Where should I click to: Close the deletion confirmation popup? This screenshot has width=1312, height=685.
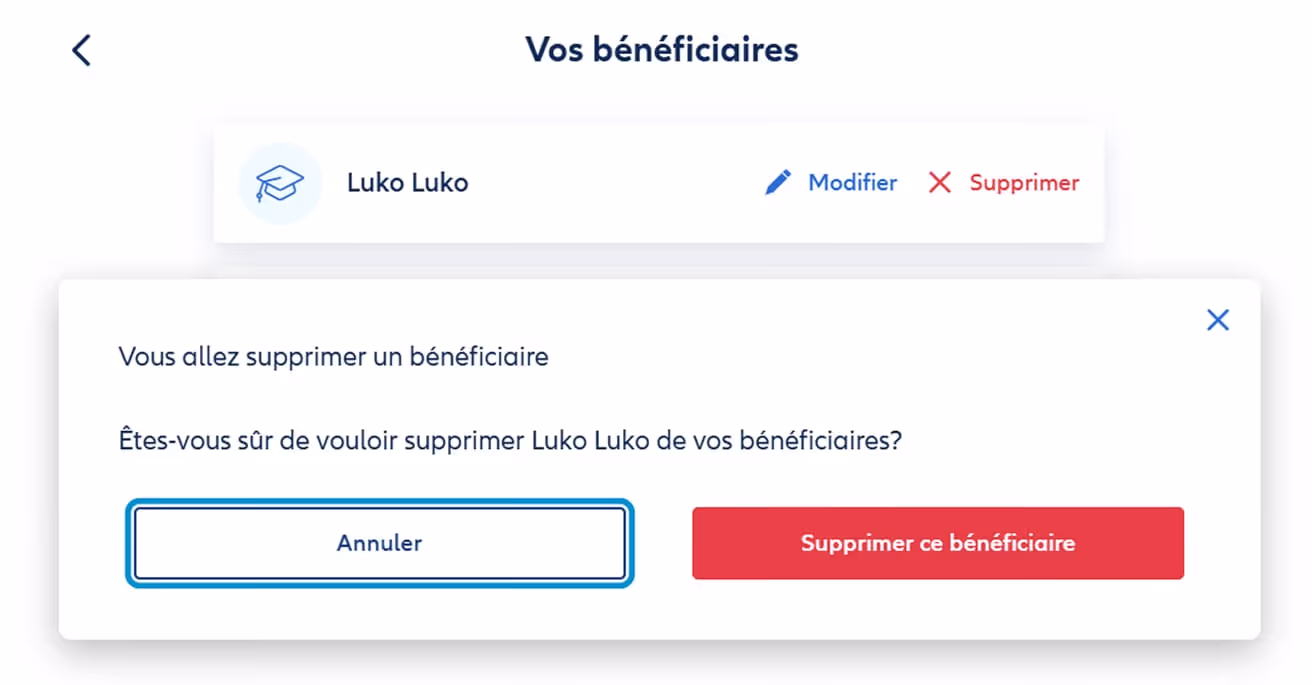(1218, 319)
